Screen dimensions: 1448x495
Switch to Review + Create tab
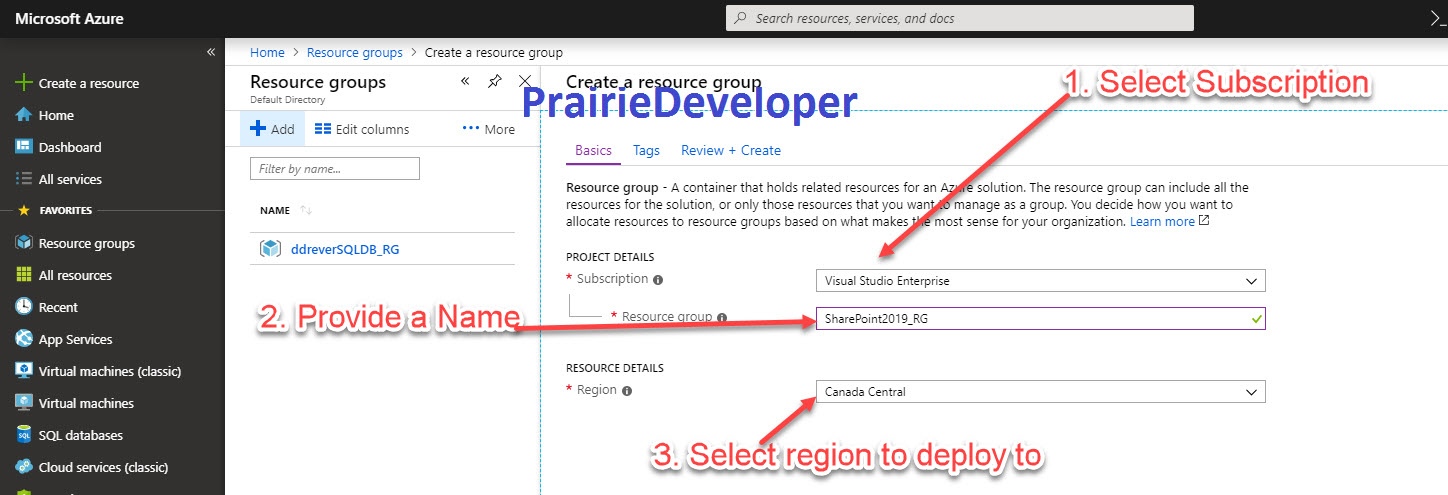point(731,150)
